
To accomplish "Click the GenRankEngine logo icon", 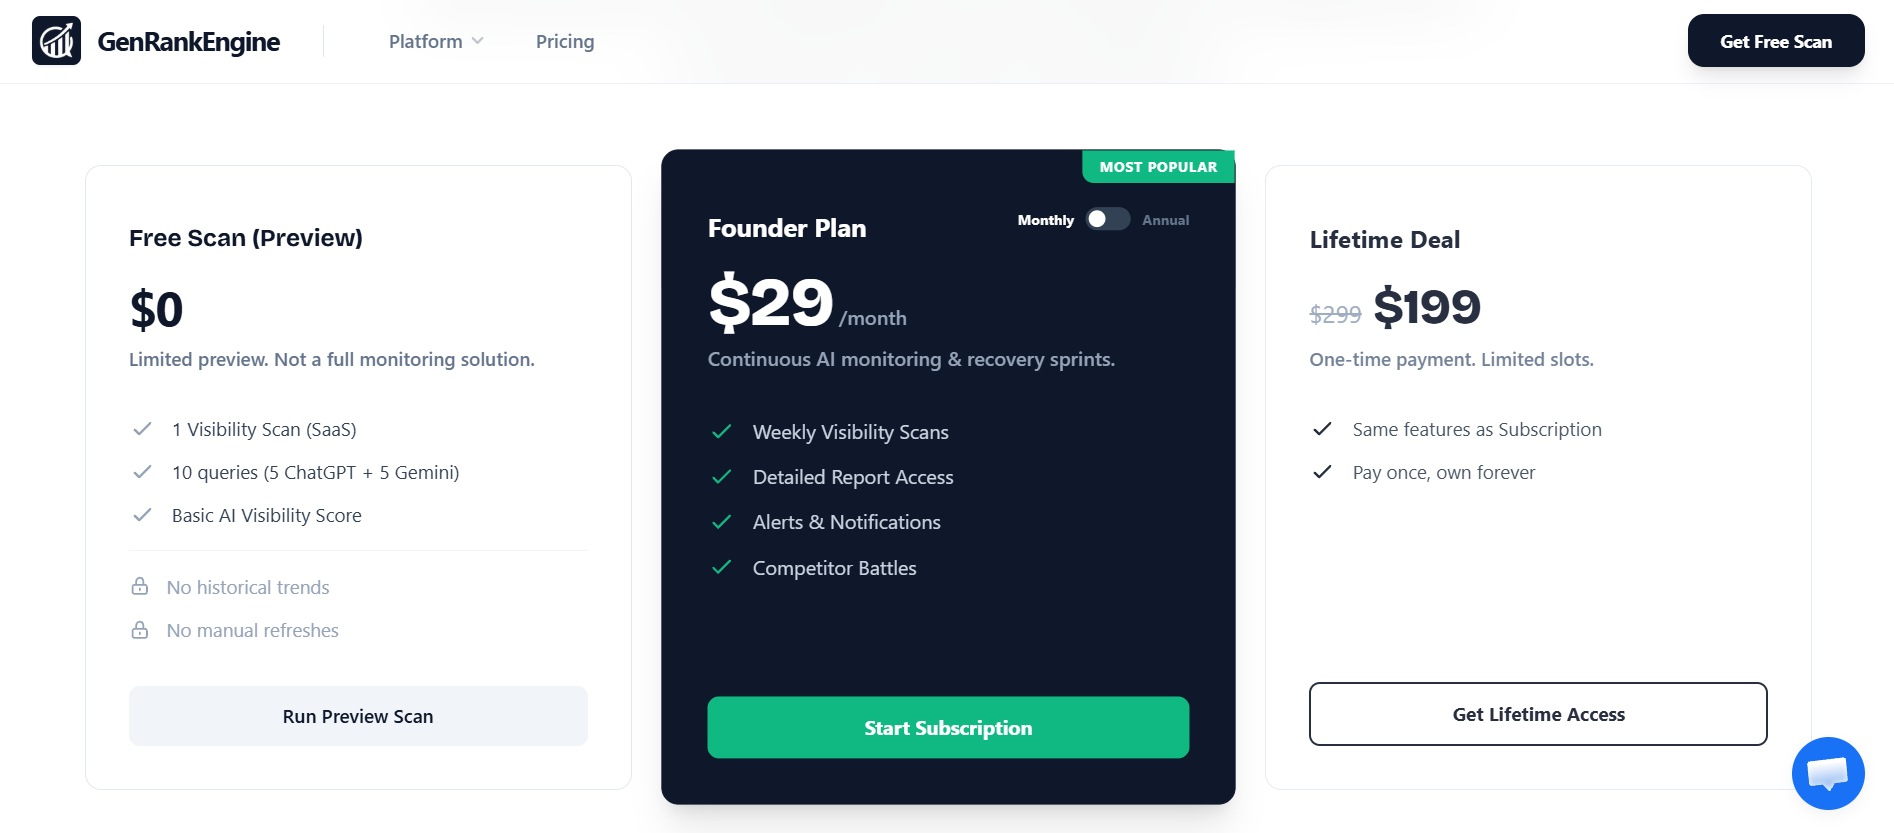I will coord(57,41).
